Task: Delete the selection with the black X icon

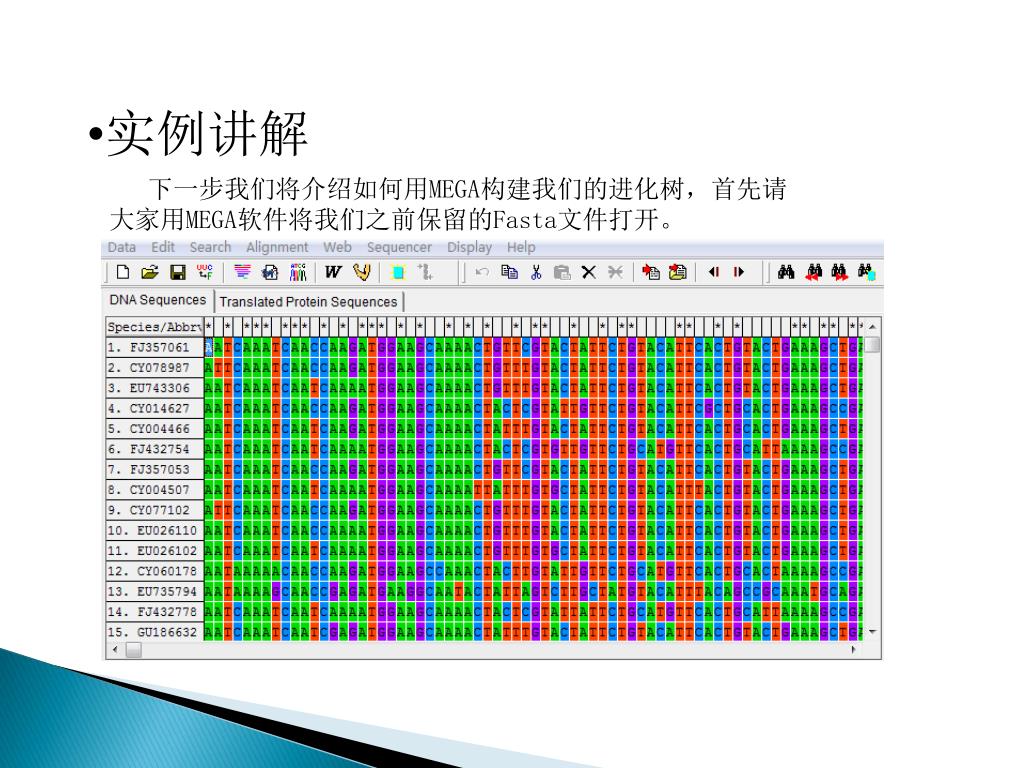Action: (588, 272)
